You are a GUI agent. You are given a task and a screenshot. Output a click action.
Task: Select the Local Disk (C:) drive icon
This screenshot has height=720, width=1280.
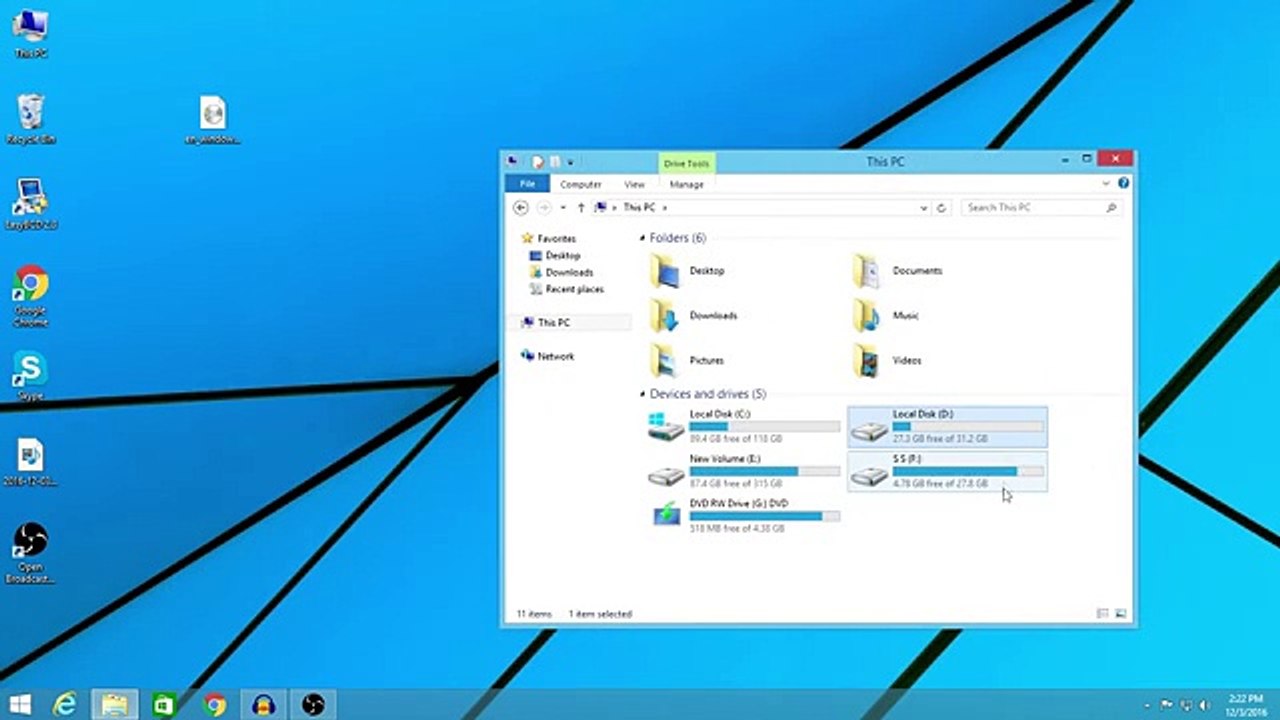[665, 427]
